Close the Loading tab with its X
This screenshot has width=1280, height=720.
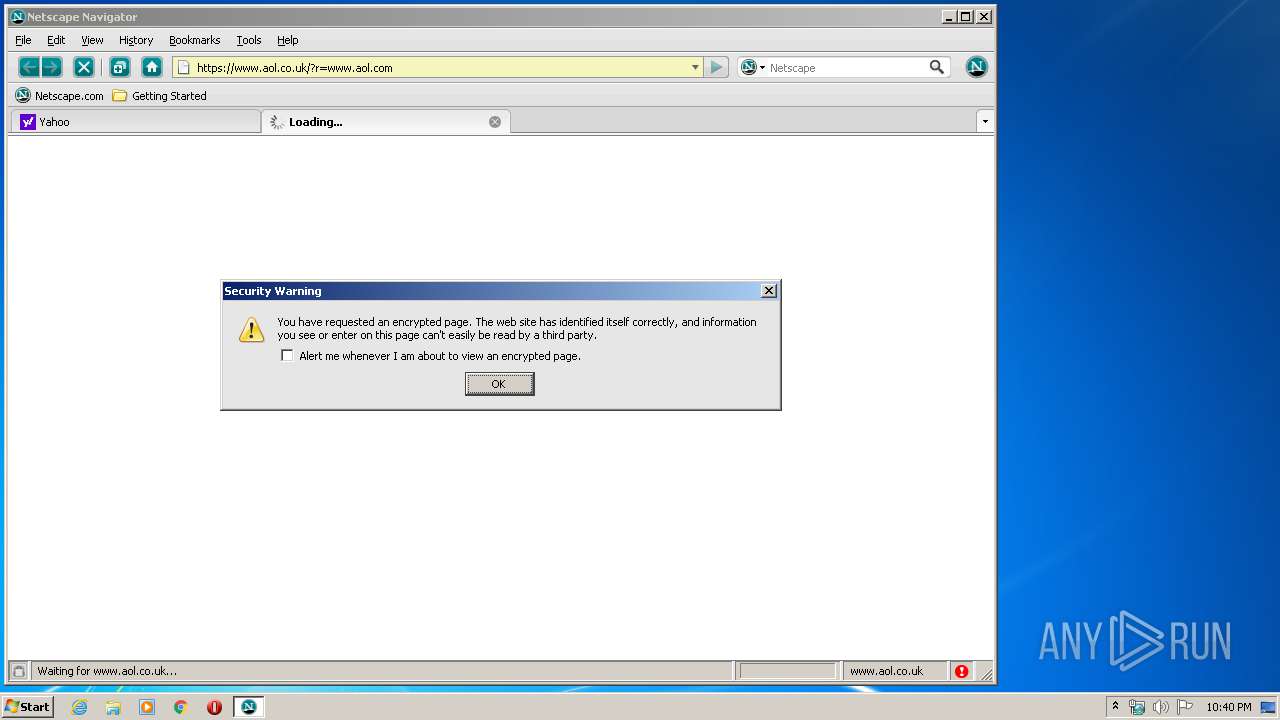tap(494, 122)
